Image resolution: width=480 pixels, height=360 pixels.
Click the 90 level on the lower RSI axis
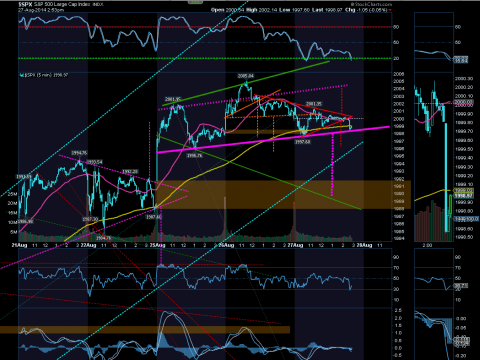396,257
